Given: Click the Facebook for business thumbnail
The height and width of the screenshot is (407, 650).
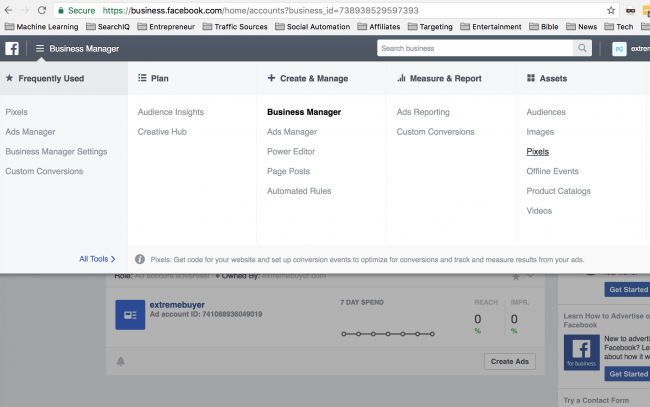Looking at the screenshot, I should (582, 352).
